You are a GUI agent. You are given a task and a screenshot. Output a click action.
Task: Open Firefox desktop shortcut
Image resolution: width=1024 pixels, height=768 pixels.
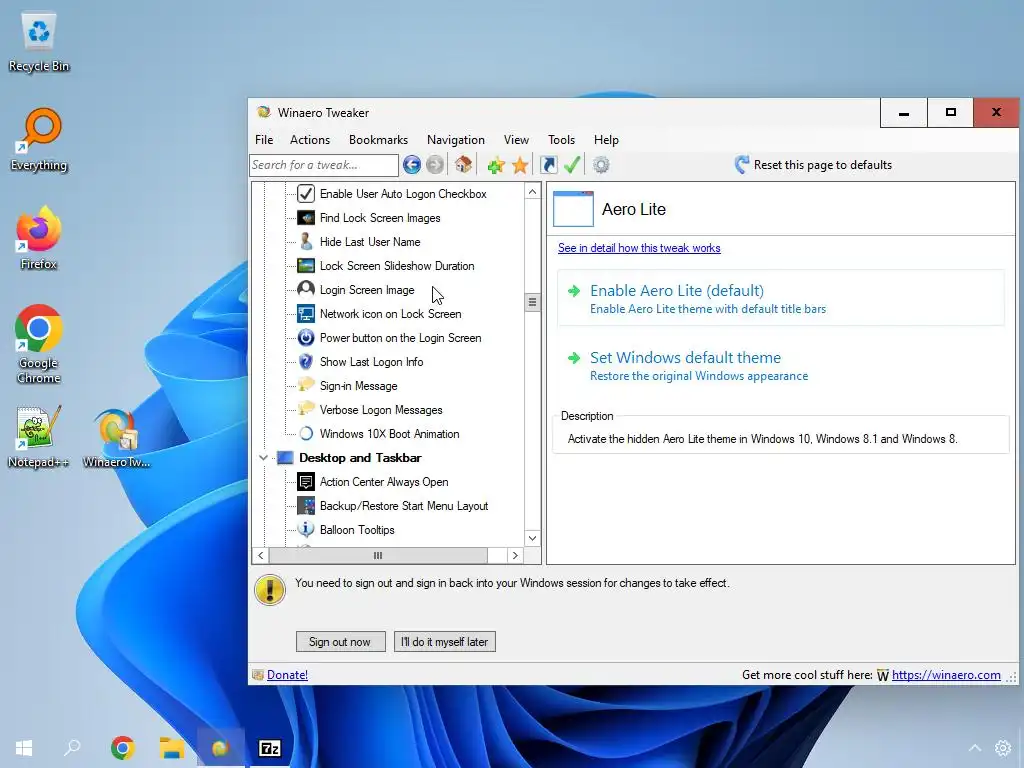point(39,238)
